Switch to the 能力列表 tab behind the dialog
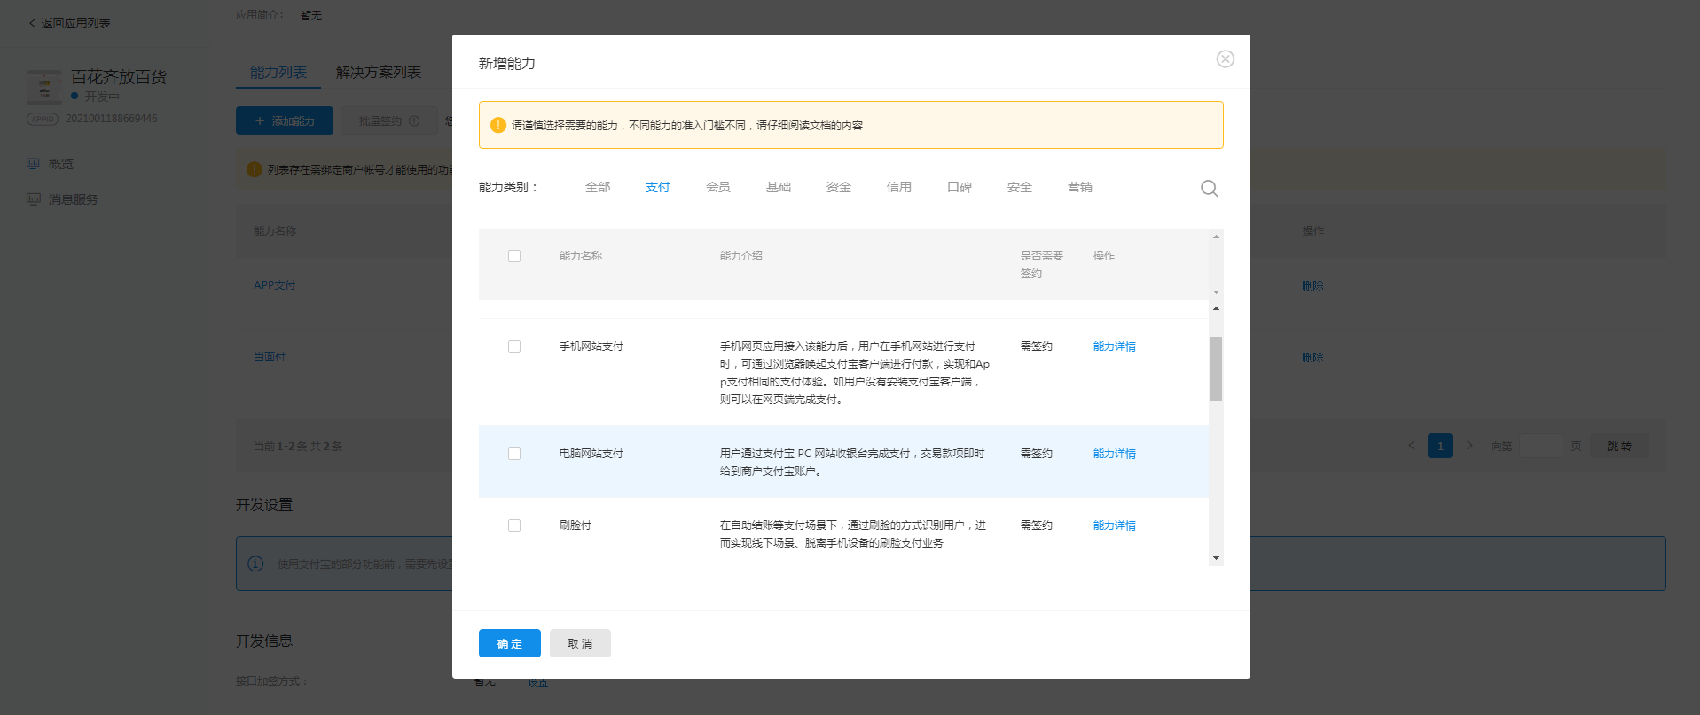The width and height of the screenshot is (1700, 715). click(x=278, y=73)
